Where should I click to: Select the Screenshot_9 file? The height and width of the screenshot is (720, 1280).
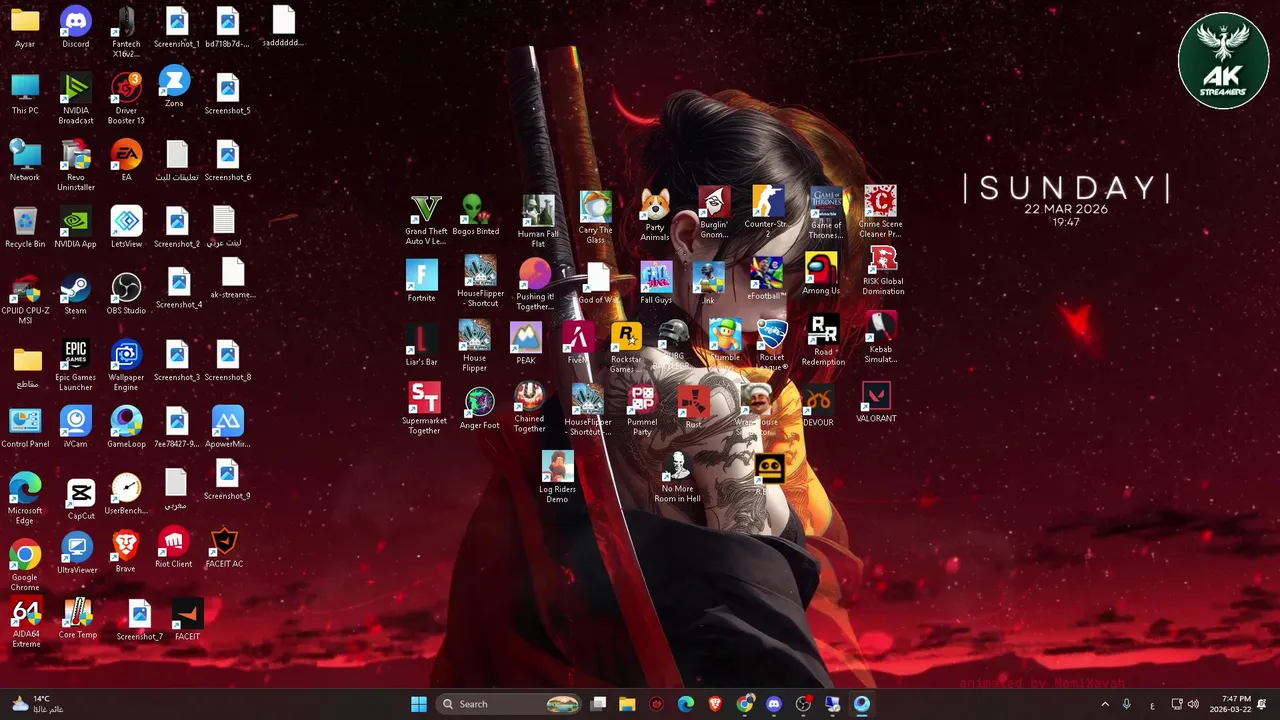pos(227,479)
